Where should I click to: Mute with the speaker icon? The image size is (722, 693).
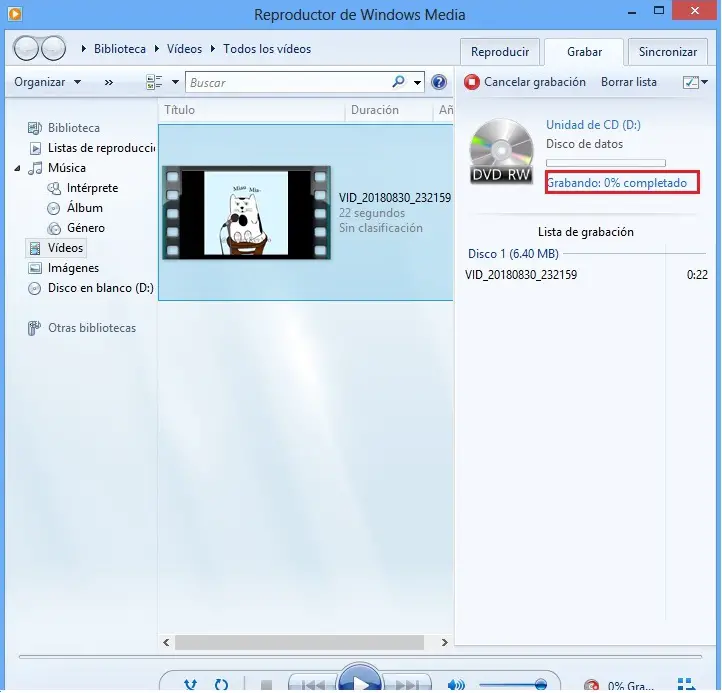click(x=456, y=685)
